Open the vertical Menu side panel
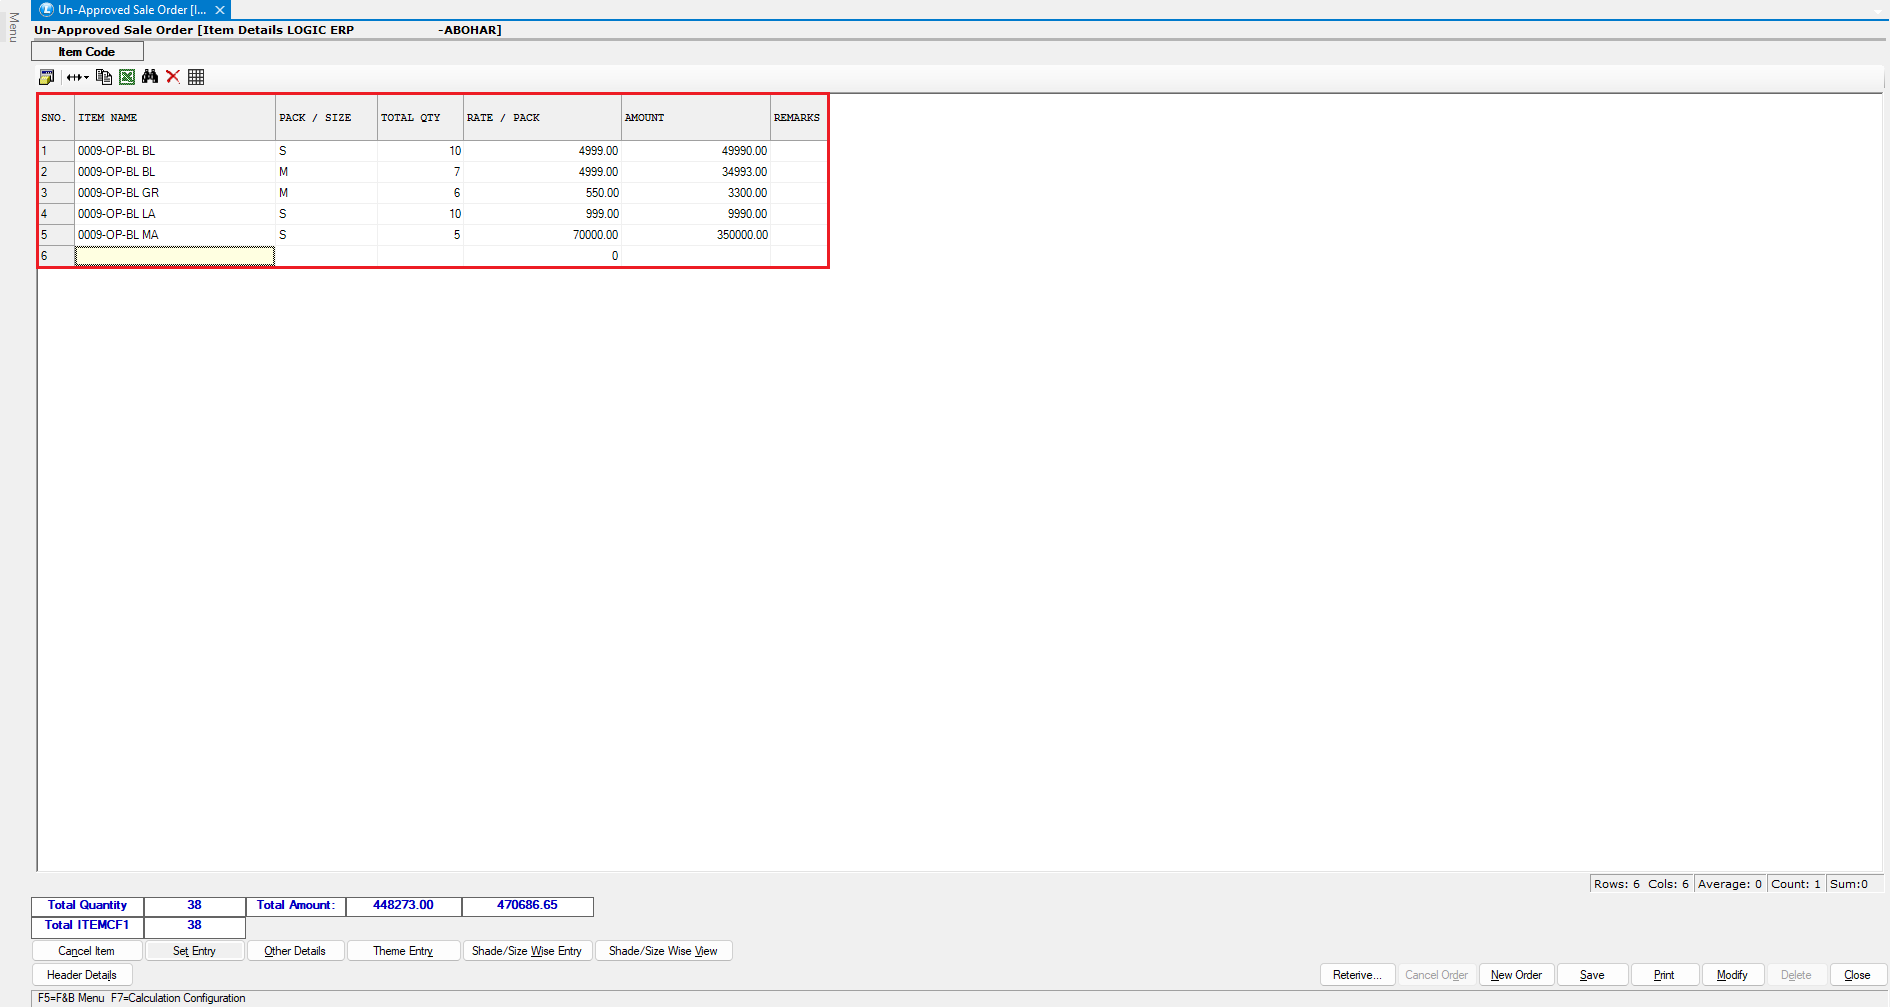This screenshot has width=1890, height=1007. [13, 27]
